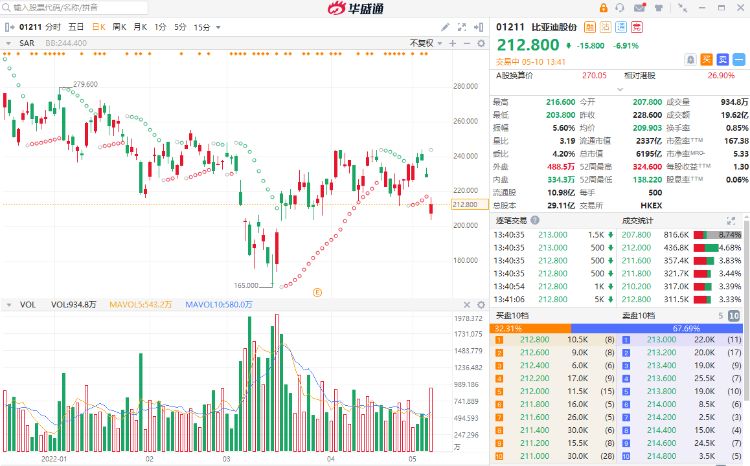The width and height of the screenshot is (750, 466).
Task: Switch order book depth to 5
Action: [x=721, y=316]
